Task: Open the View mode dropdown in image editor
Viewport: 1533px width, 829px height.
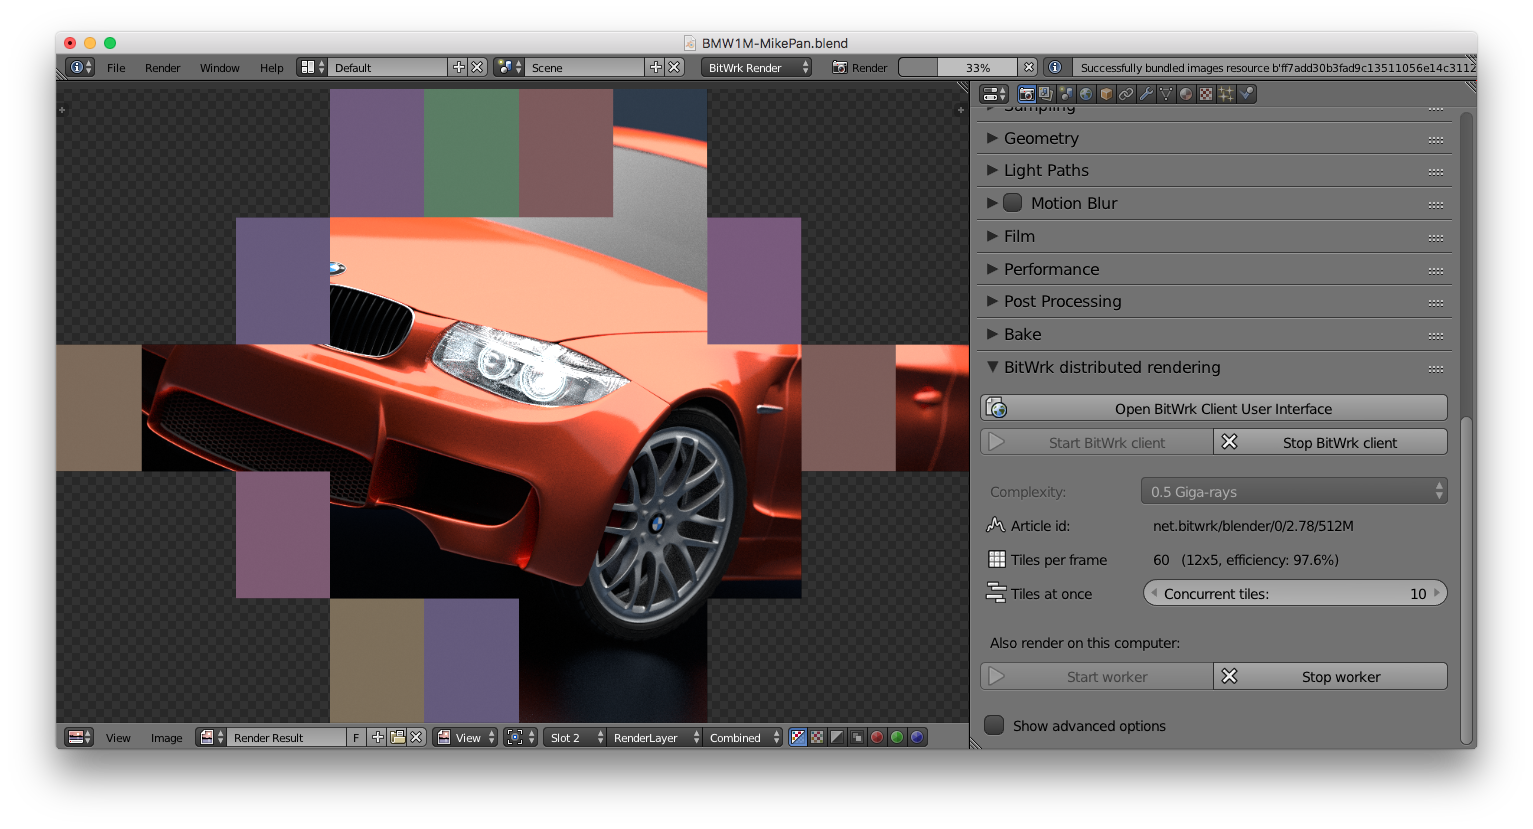Action: point(465,737)
